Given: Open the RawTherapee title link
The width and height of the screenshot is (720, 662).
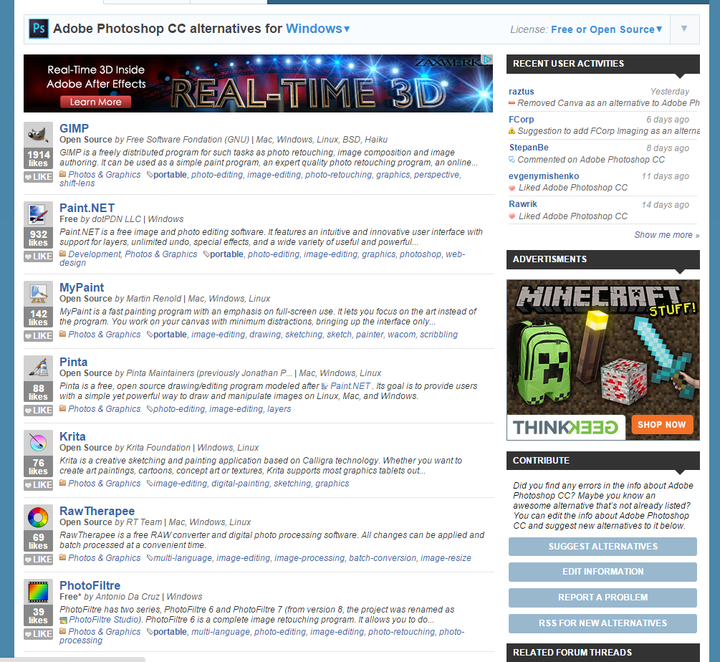Looking at the screenshot, I should click(97, 511).
